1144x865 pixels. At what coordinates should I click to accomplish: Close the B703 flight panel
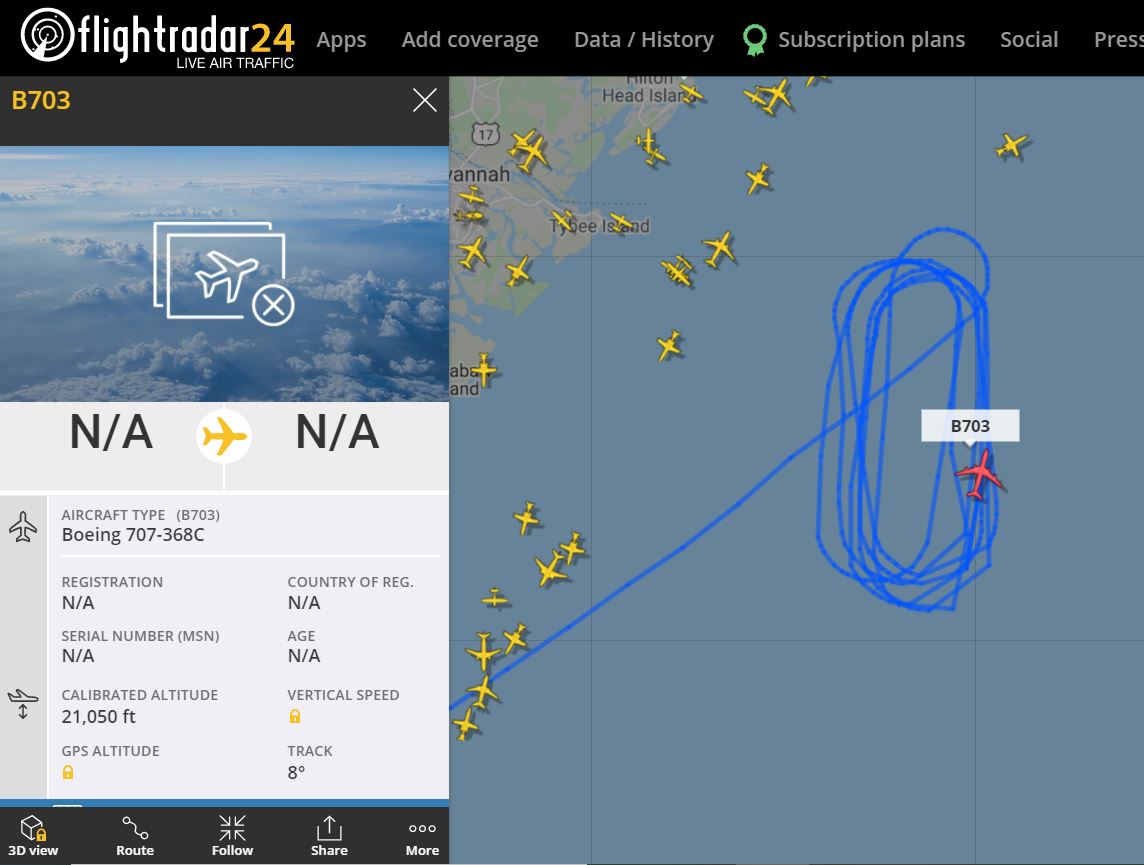[x=425, y=100]
